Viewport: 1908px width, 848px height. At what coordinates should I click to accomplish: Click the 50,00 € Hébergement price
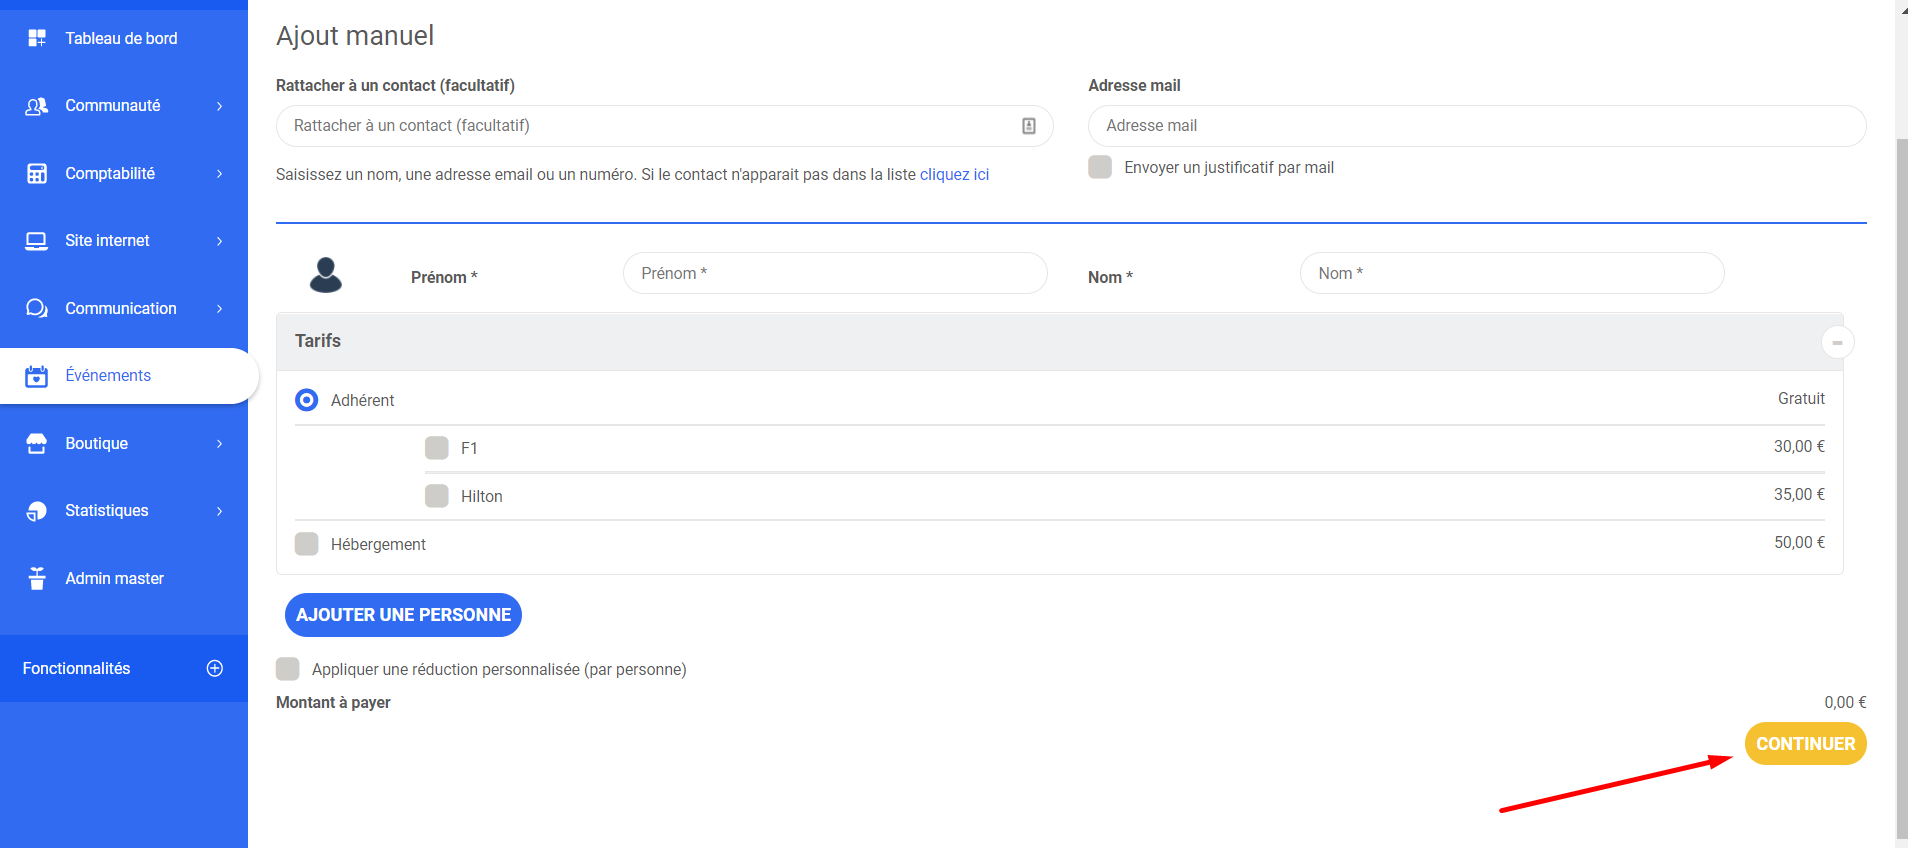point(1799,542)
